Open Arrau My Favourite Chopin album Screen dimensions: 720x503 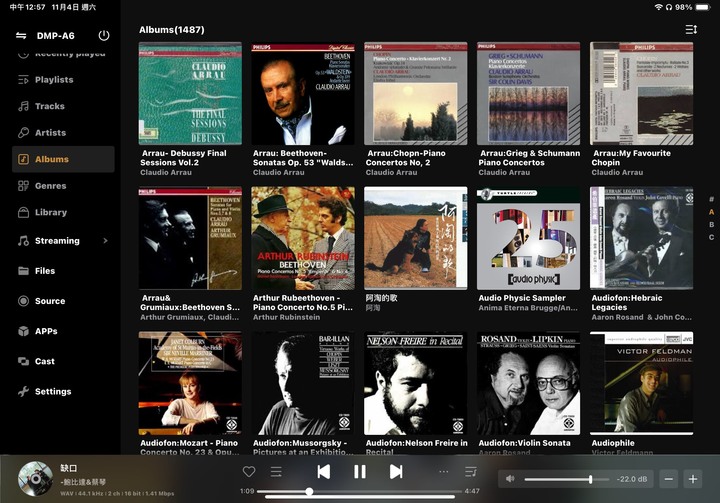[x=641, y=94]
